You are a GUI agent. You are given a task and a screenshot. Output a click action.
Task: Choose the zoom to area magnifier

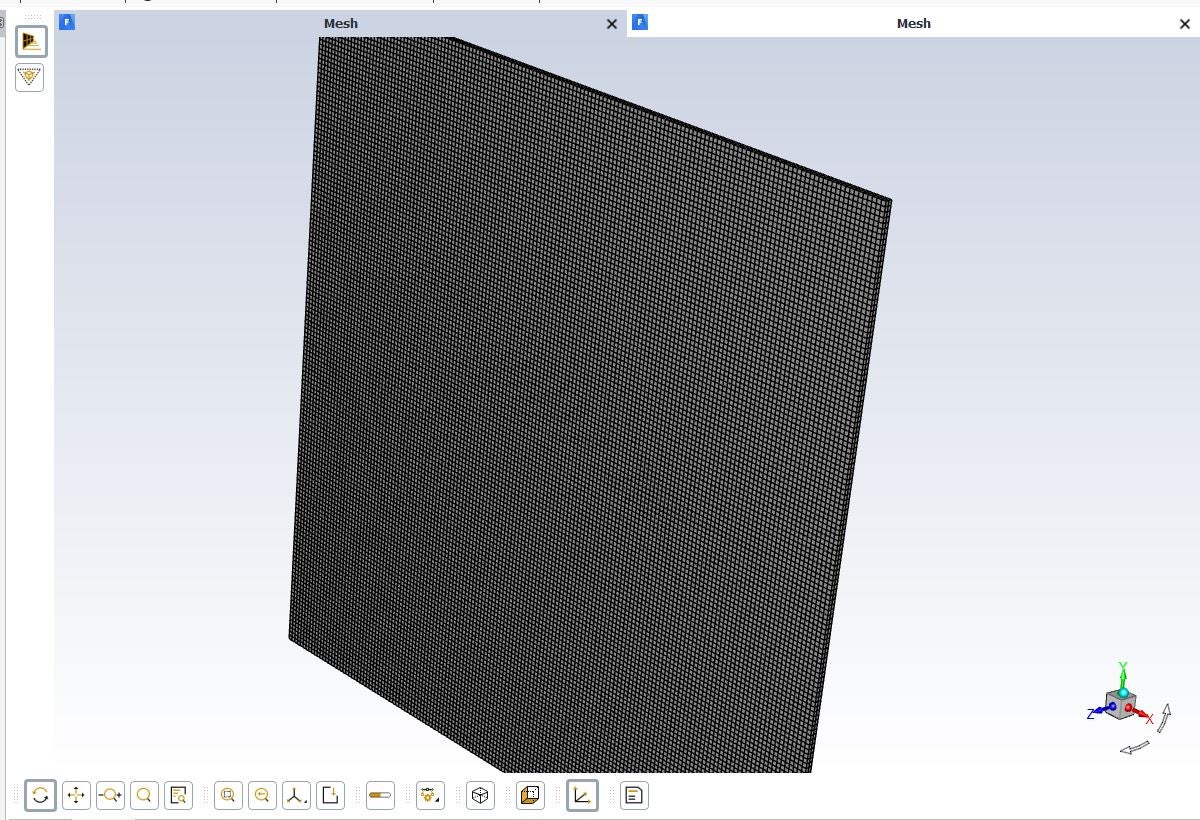(x=144, y=796)
